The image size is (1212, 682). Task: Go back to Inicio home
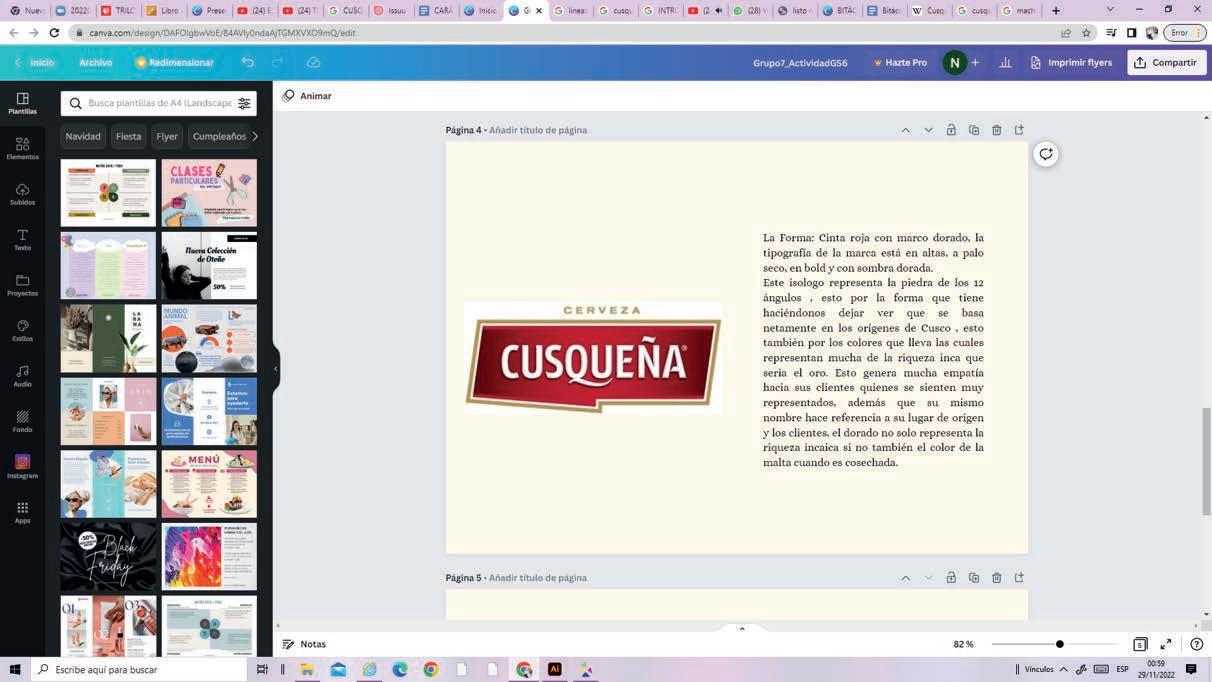tap(41, 62)
